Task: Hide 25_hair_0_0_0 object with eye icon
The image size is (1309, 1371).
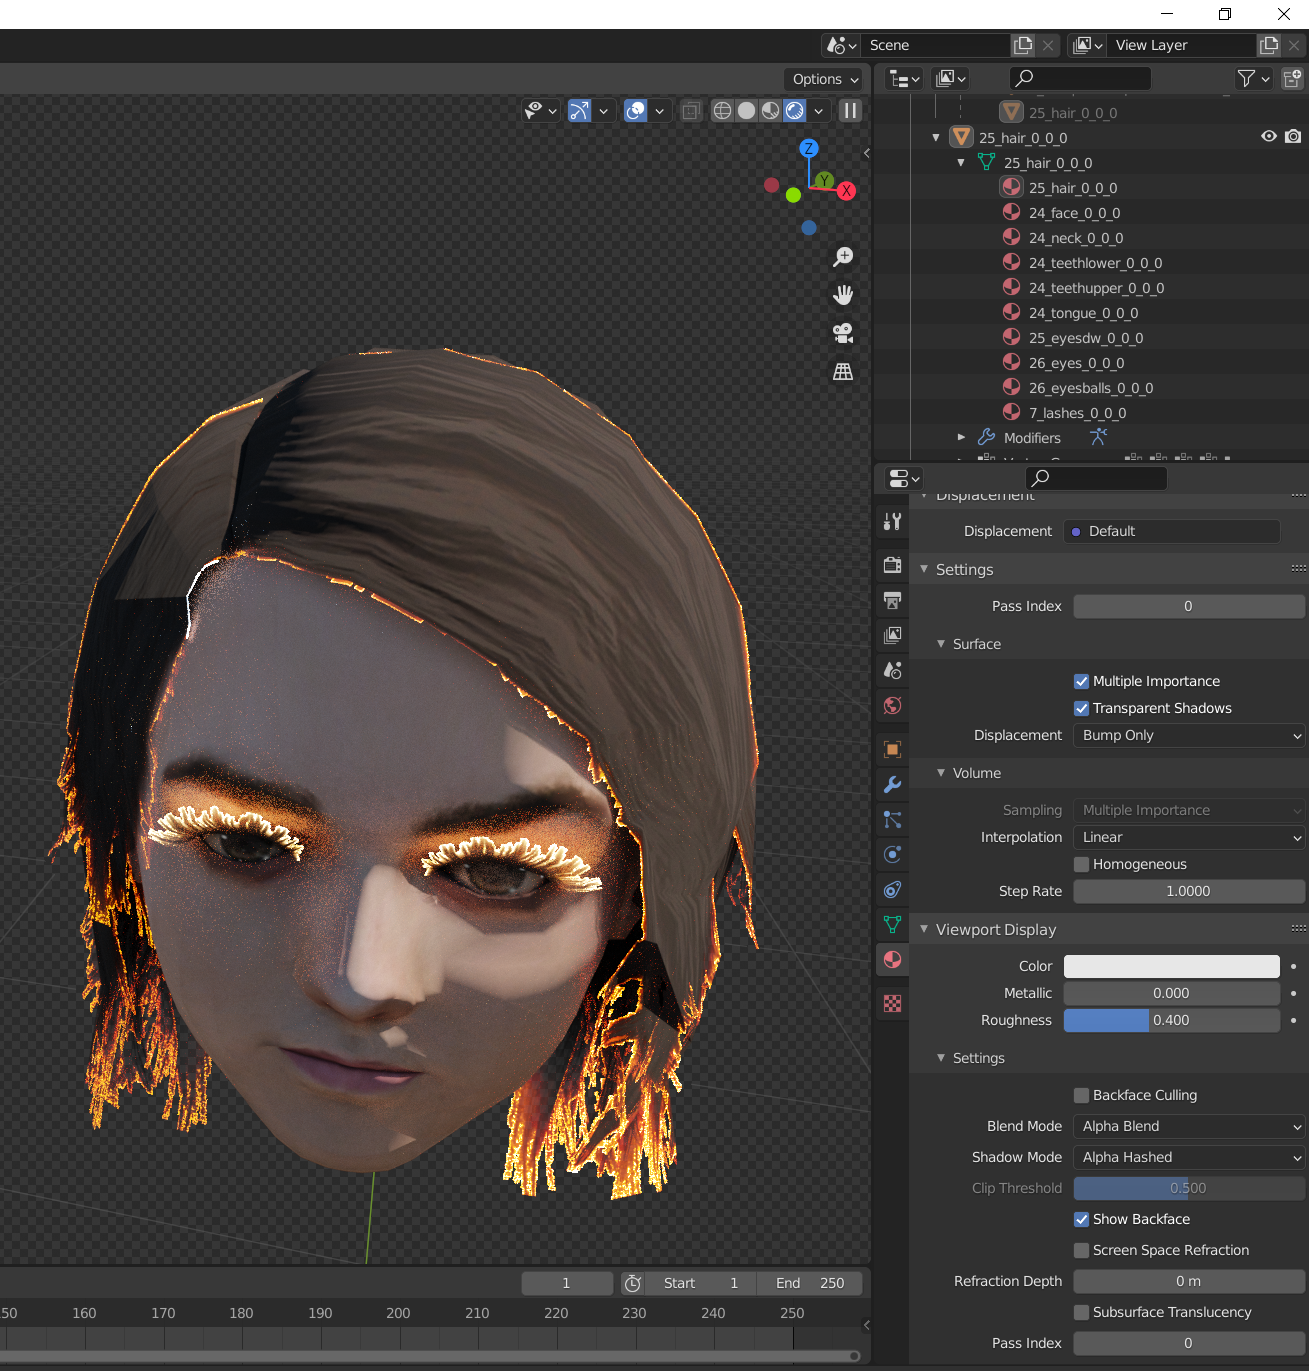Action: point(1268,137)
